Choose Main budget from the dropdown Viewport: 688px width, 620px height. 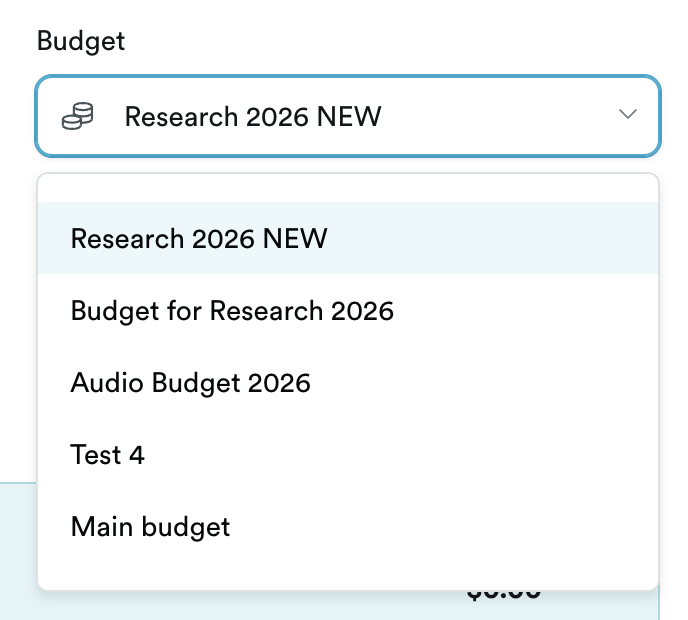[348, 527]
